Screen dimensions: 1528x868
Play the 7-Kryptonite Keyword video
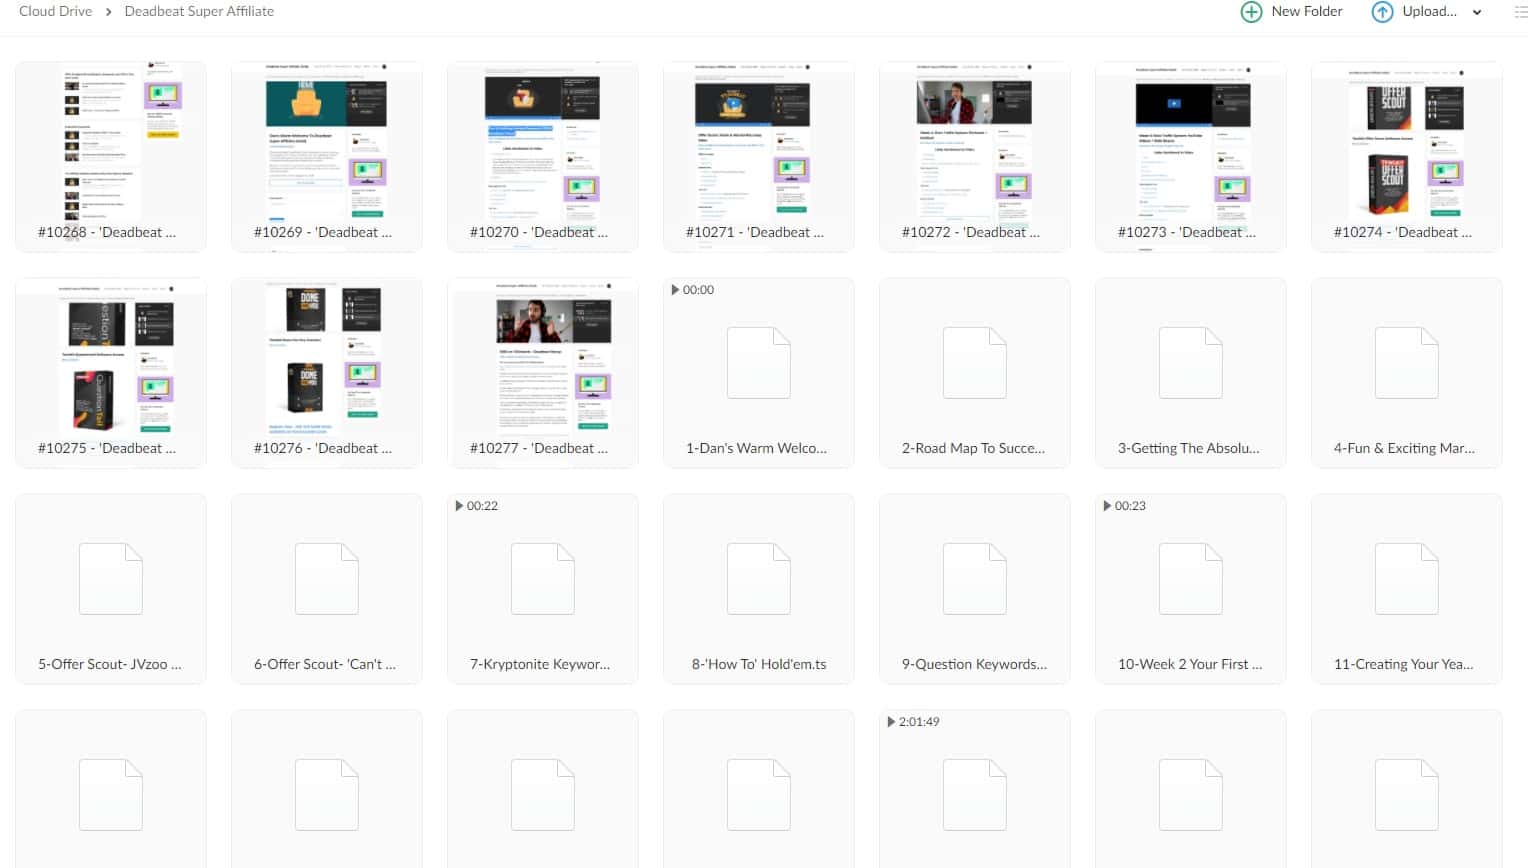click(542, 579)
